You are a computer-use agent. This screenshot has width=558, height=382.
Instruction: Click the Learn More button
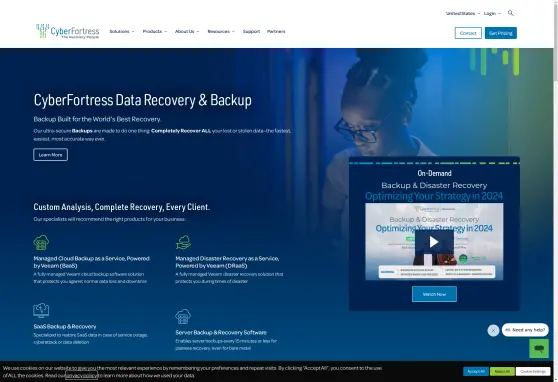tap(51, 155)
